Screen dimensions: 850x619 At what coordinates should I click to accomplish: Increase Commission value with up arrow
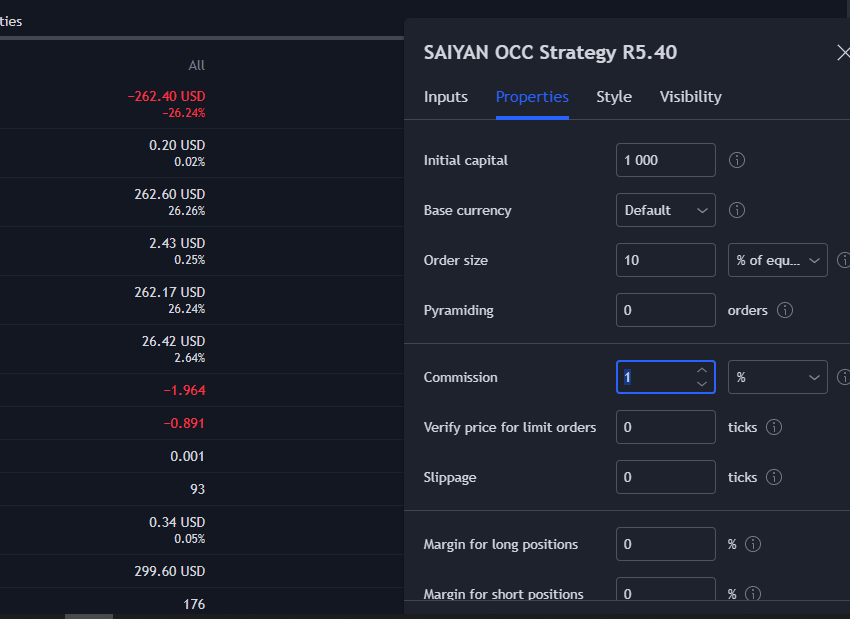[702, 371]
